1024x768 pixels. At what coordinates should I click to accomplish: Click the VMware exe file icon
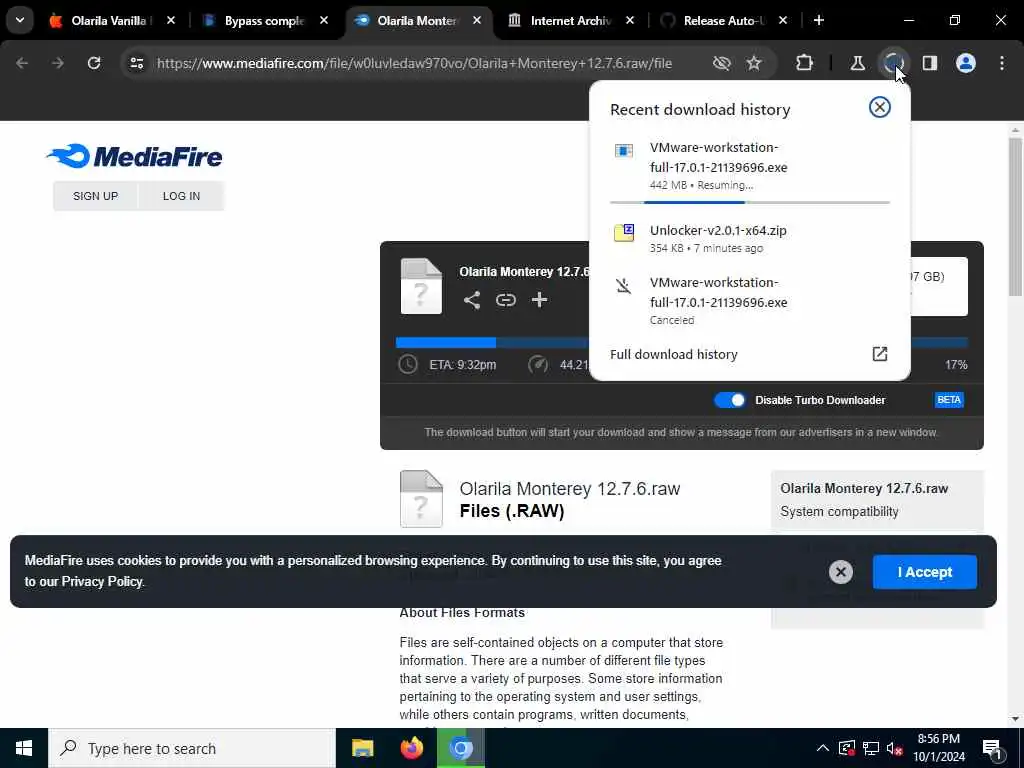click(624, 151)
